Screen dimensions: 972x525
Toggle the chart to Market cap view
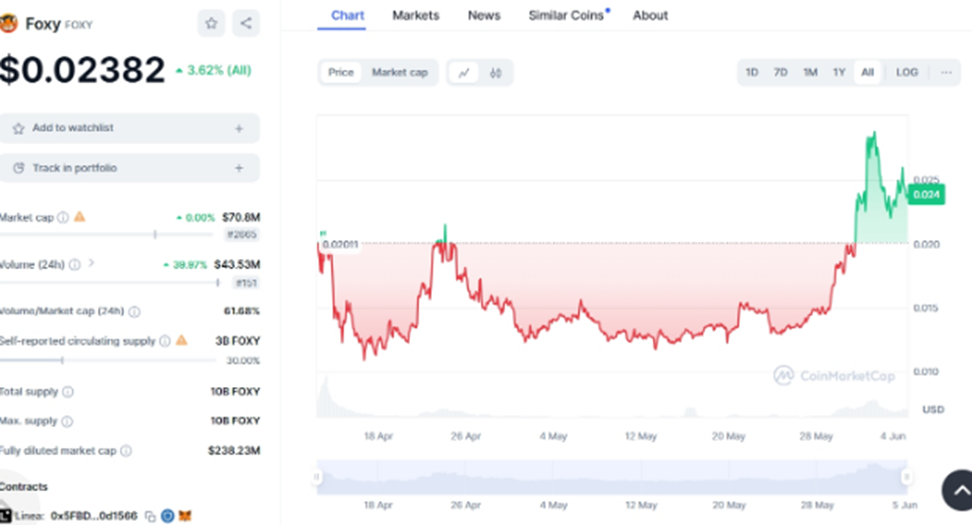point(399,73)
